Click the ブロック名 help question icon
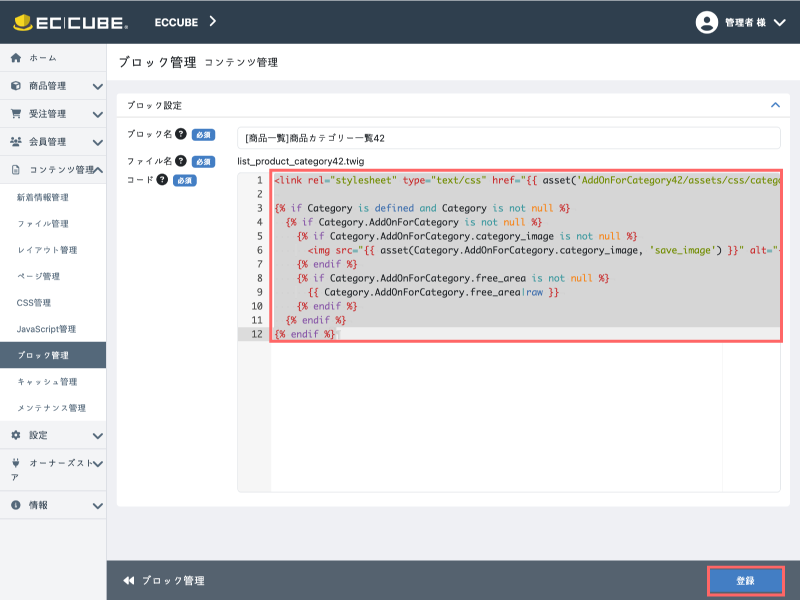 point(181,134)
